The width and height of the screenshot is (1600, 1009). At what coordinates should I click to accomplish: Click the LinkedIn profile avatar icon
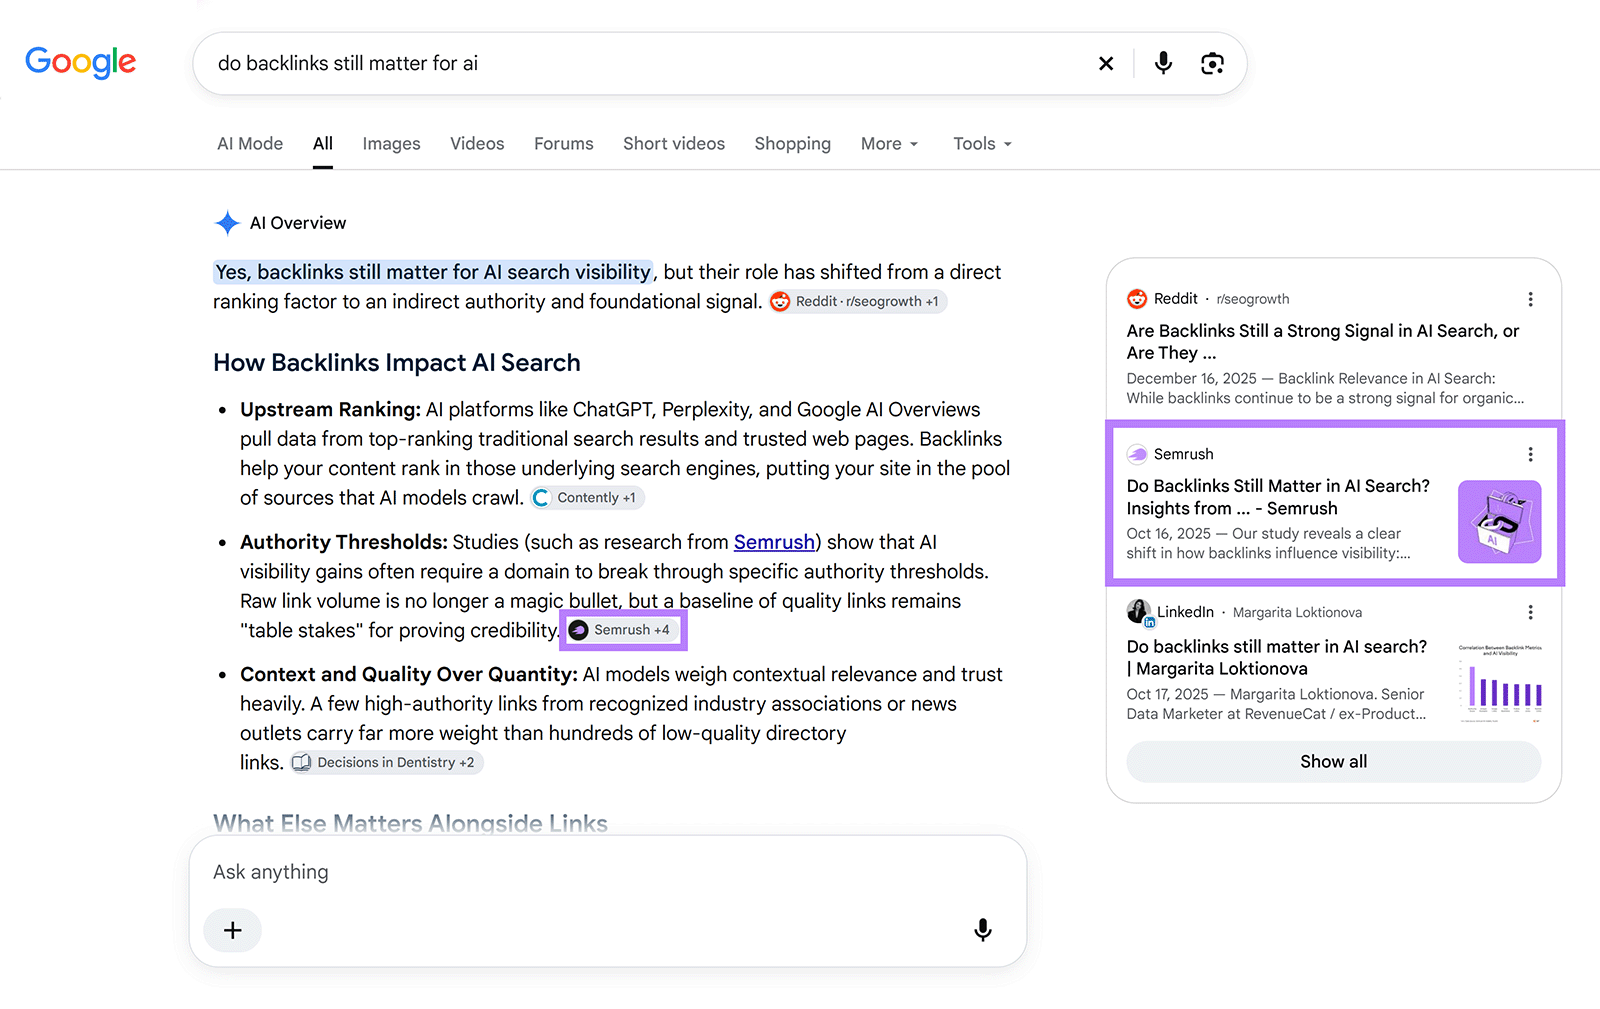(x=1139, y=612)
